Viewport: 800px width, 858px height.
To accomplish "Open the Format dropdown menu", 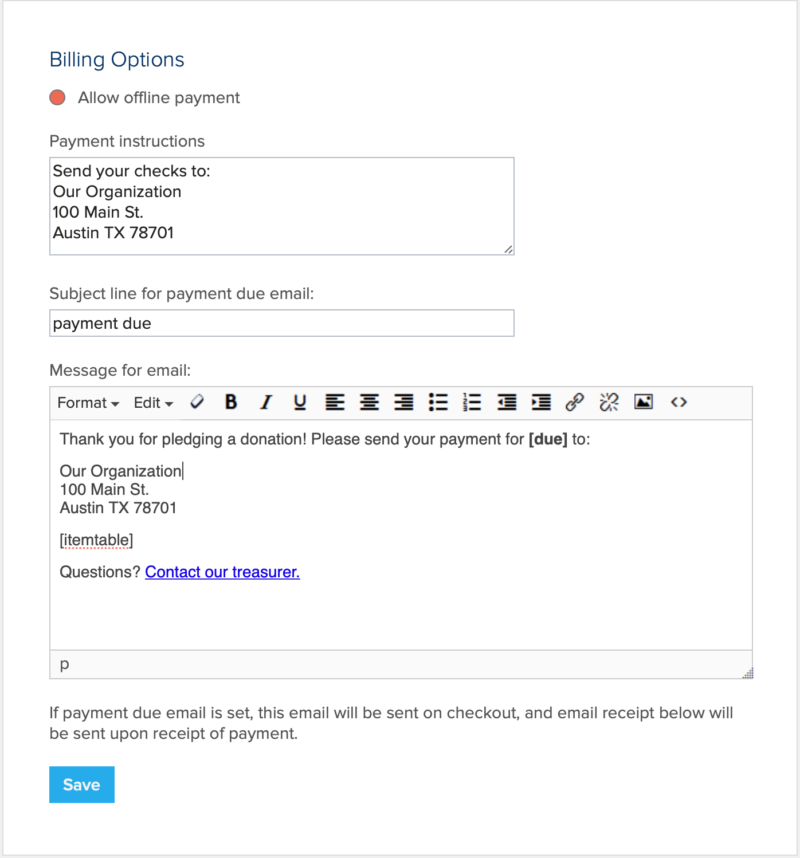I will pos(88,402).
